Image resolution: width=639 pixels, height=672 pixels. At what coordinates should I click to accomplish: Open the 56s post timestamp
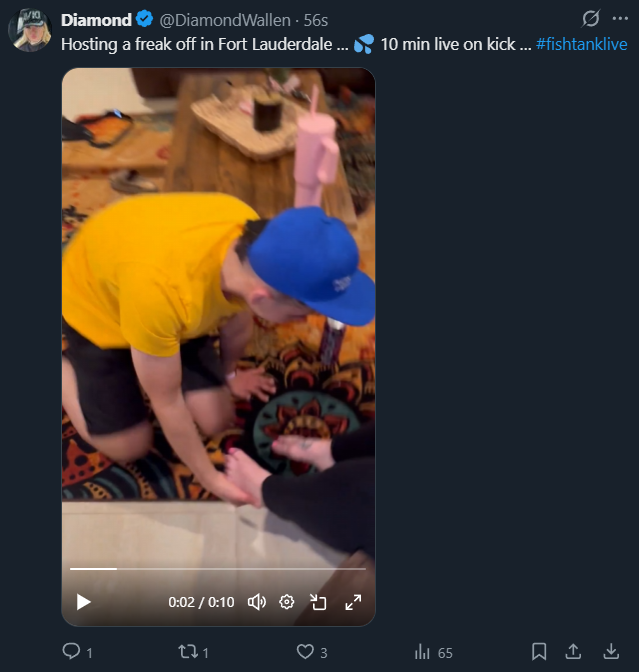(316, 20)
